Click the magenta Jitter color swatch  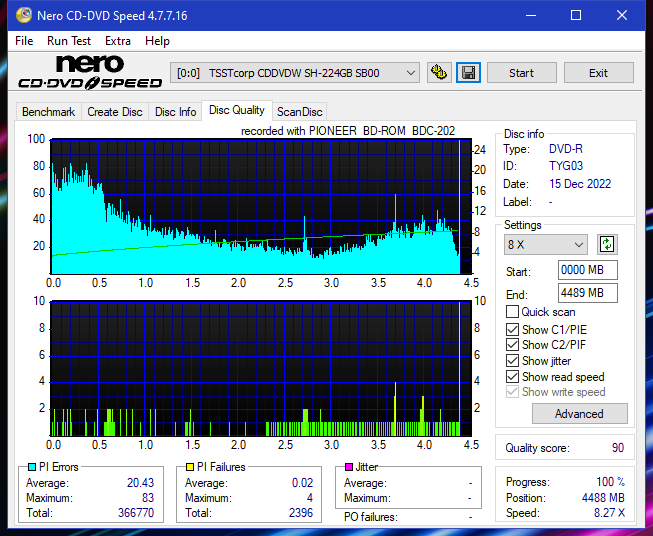[349, 467]
